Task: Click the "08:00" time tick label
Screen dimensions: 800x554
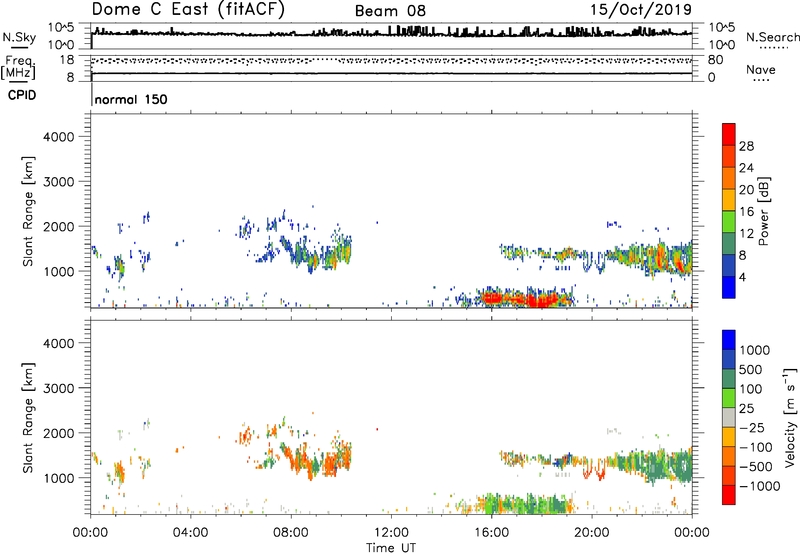Action: click(x=291, y=533)
